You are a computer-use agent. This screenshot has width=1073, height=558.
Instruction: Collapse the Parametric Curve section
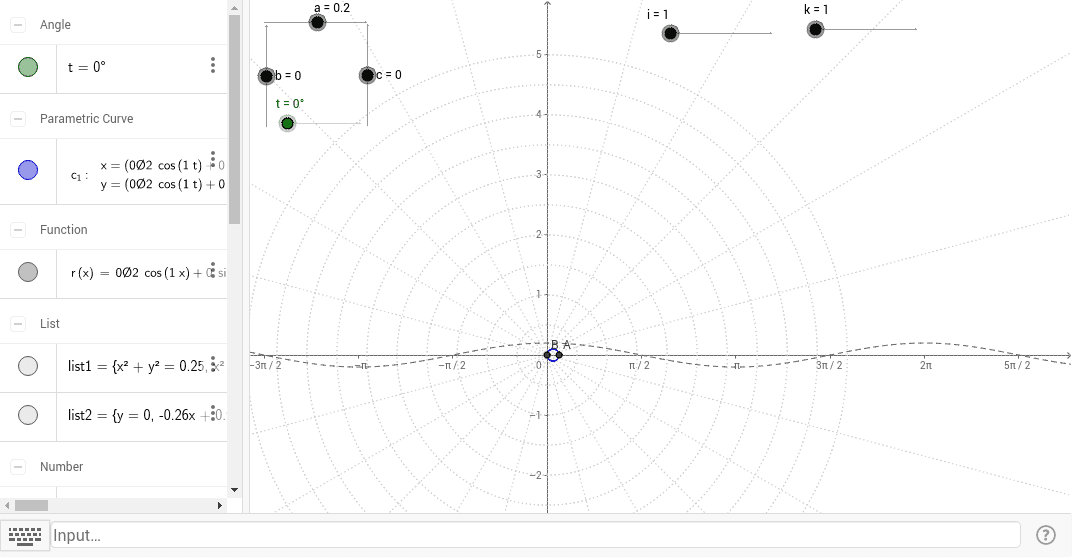click(x=18, y=118)
